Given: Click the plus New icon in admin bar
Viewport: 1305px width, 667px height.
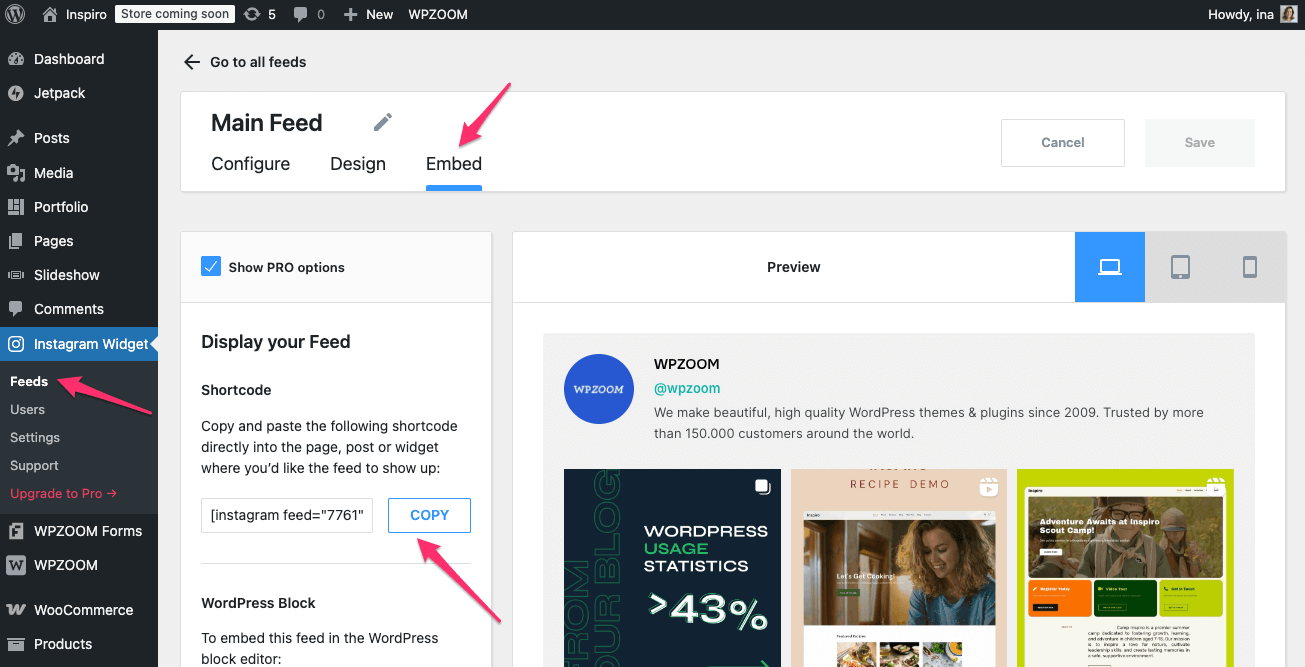Looking at the screenshot, I should tap(350, 15).
